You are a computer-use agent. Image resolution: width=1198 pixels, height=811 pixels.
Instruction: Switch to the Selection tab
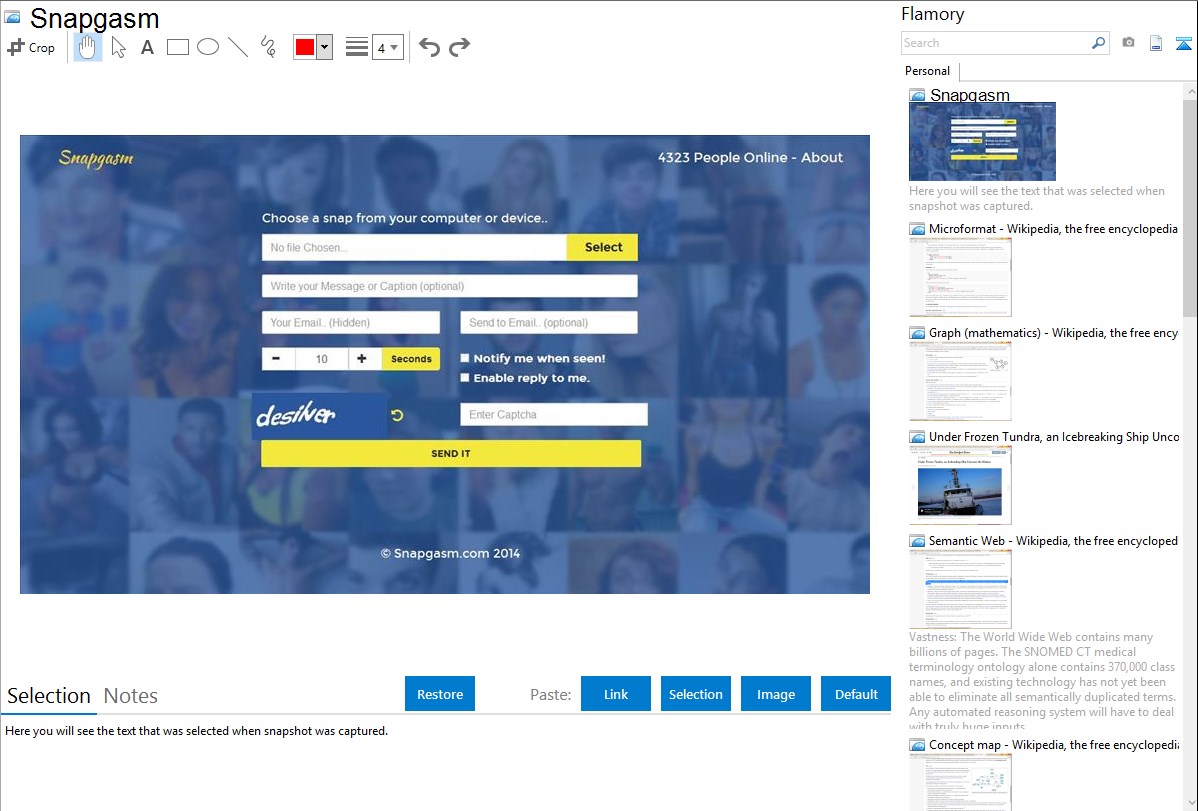[49, 696]
